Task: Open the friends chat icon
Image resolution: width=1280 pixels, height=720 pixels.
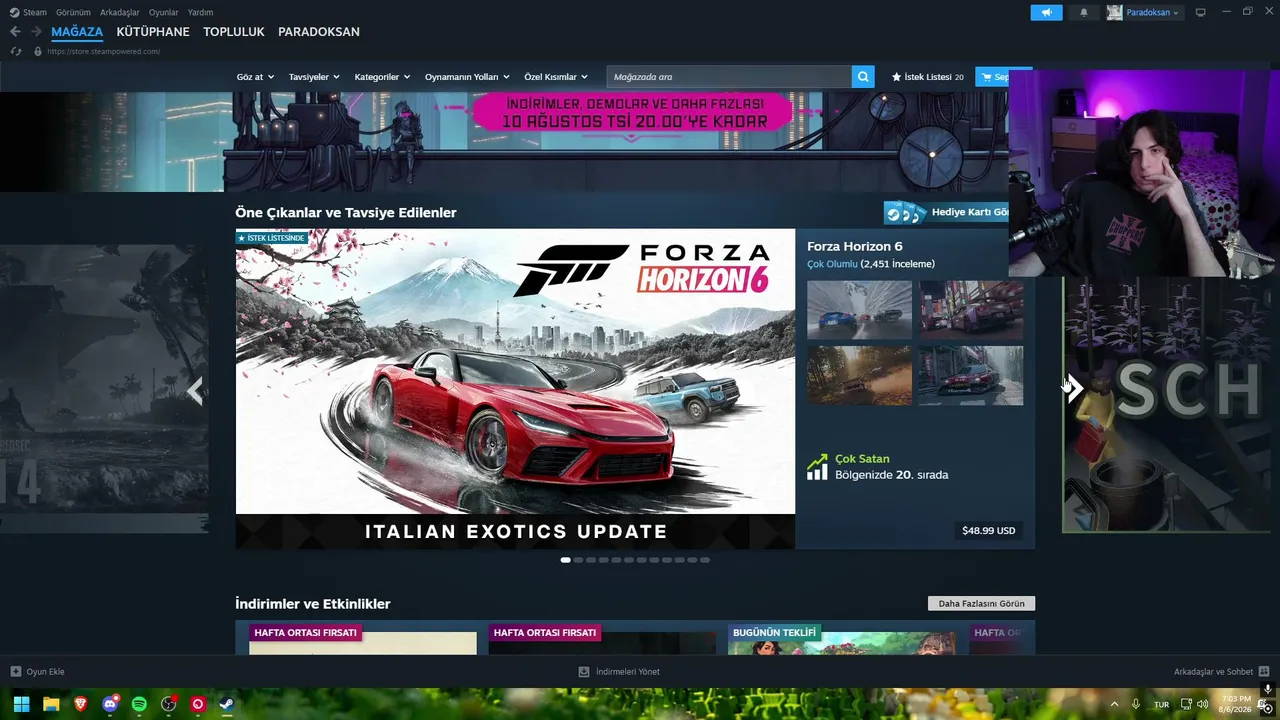Action: pos(1264,672)
